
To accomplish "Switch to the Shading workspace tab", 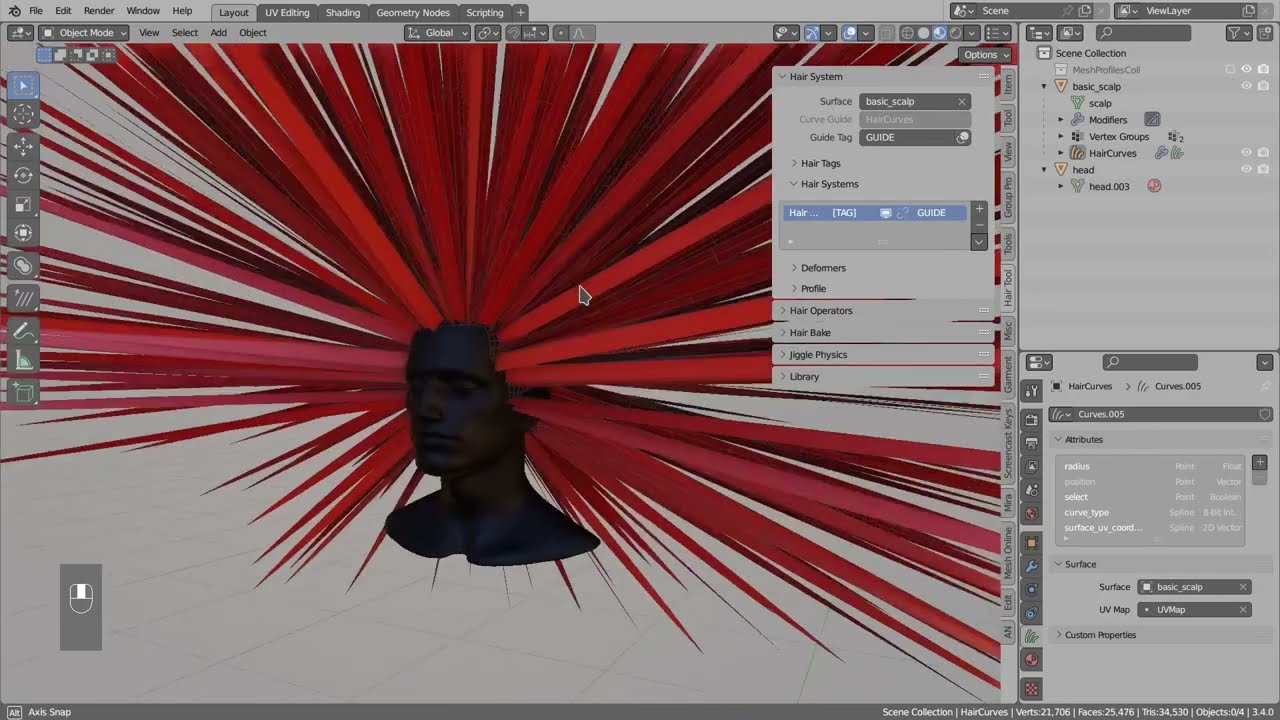I will (x=343, y=13).
